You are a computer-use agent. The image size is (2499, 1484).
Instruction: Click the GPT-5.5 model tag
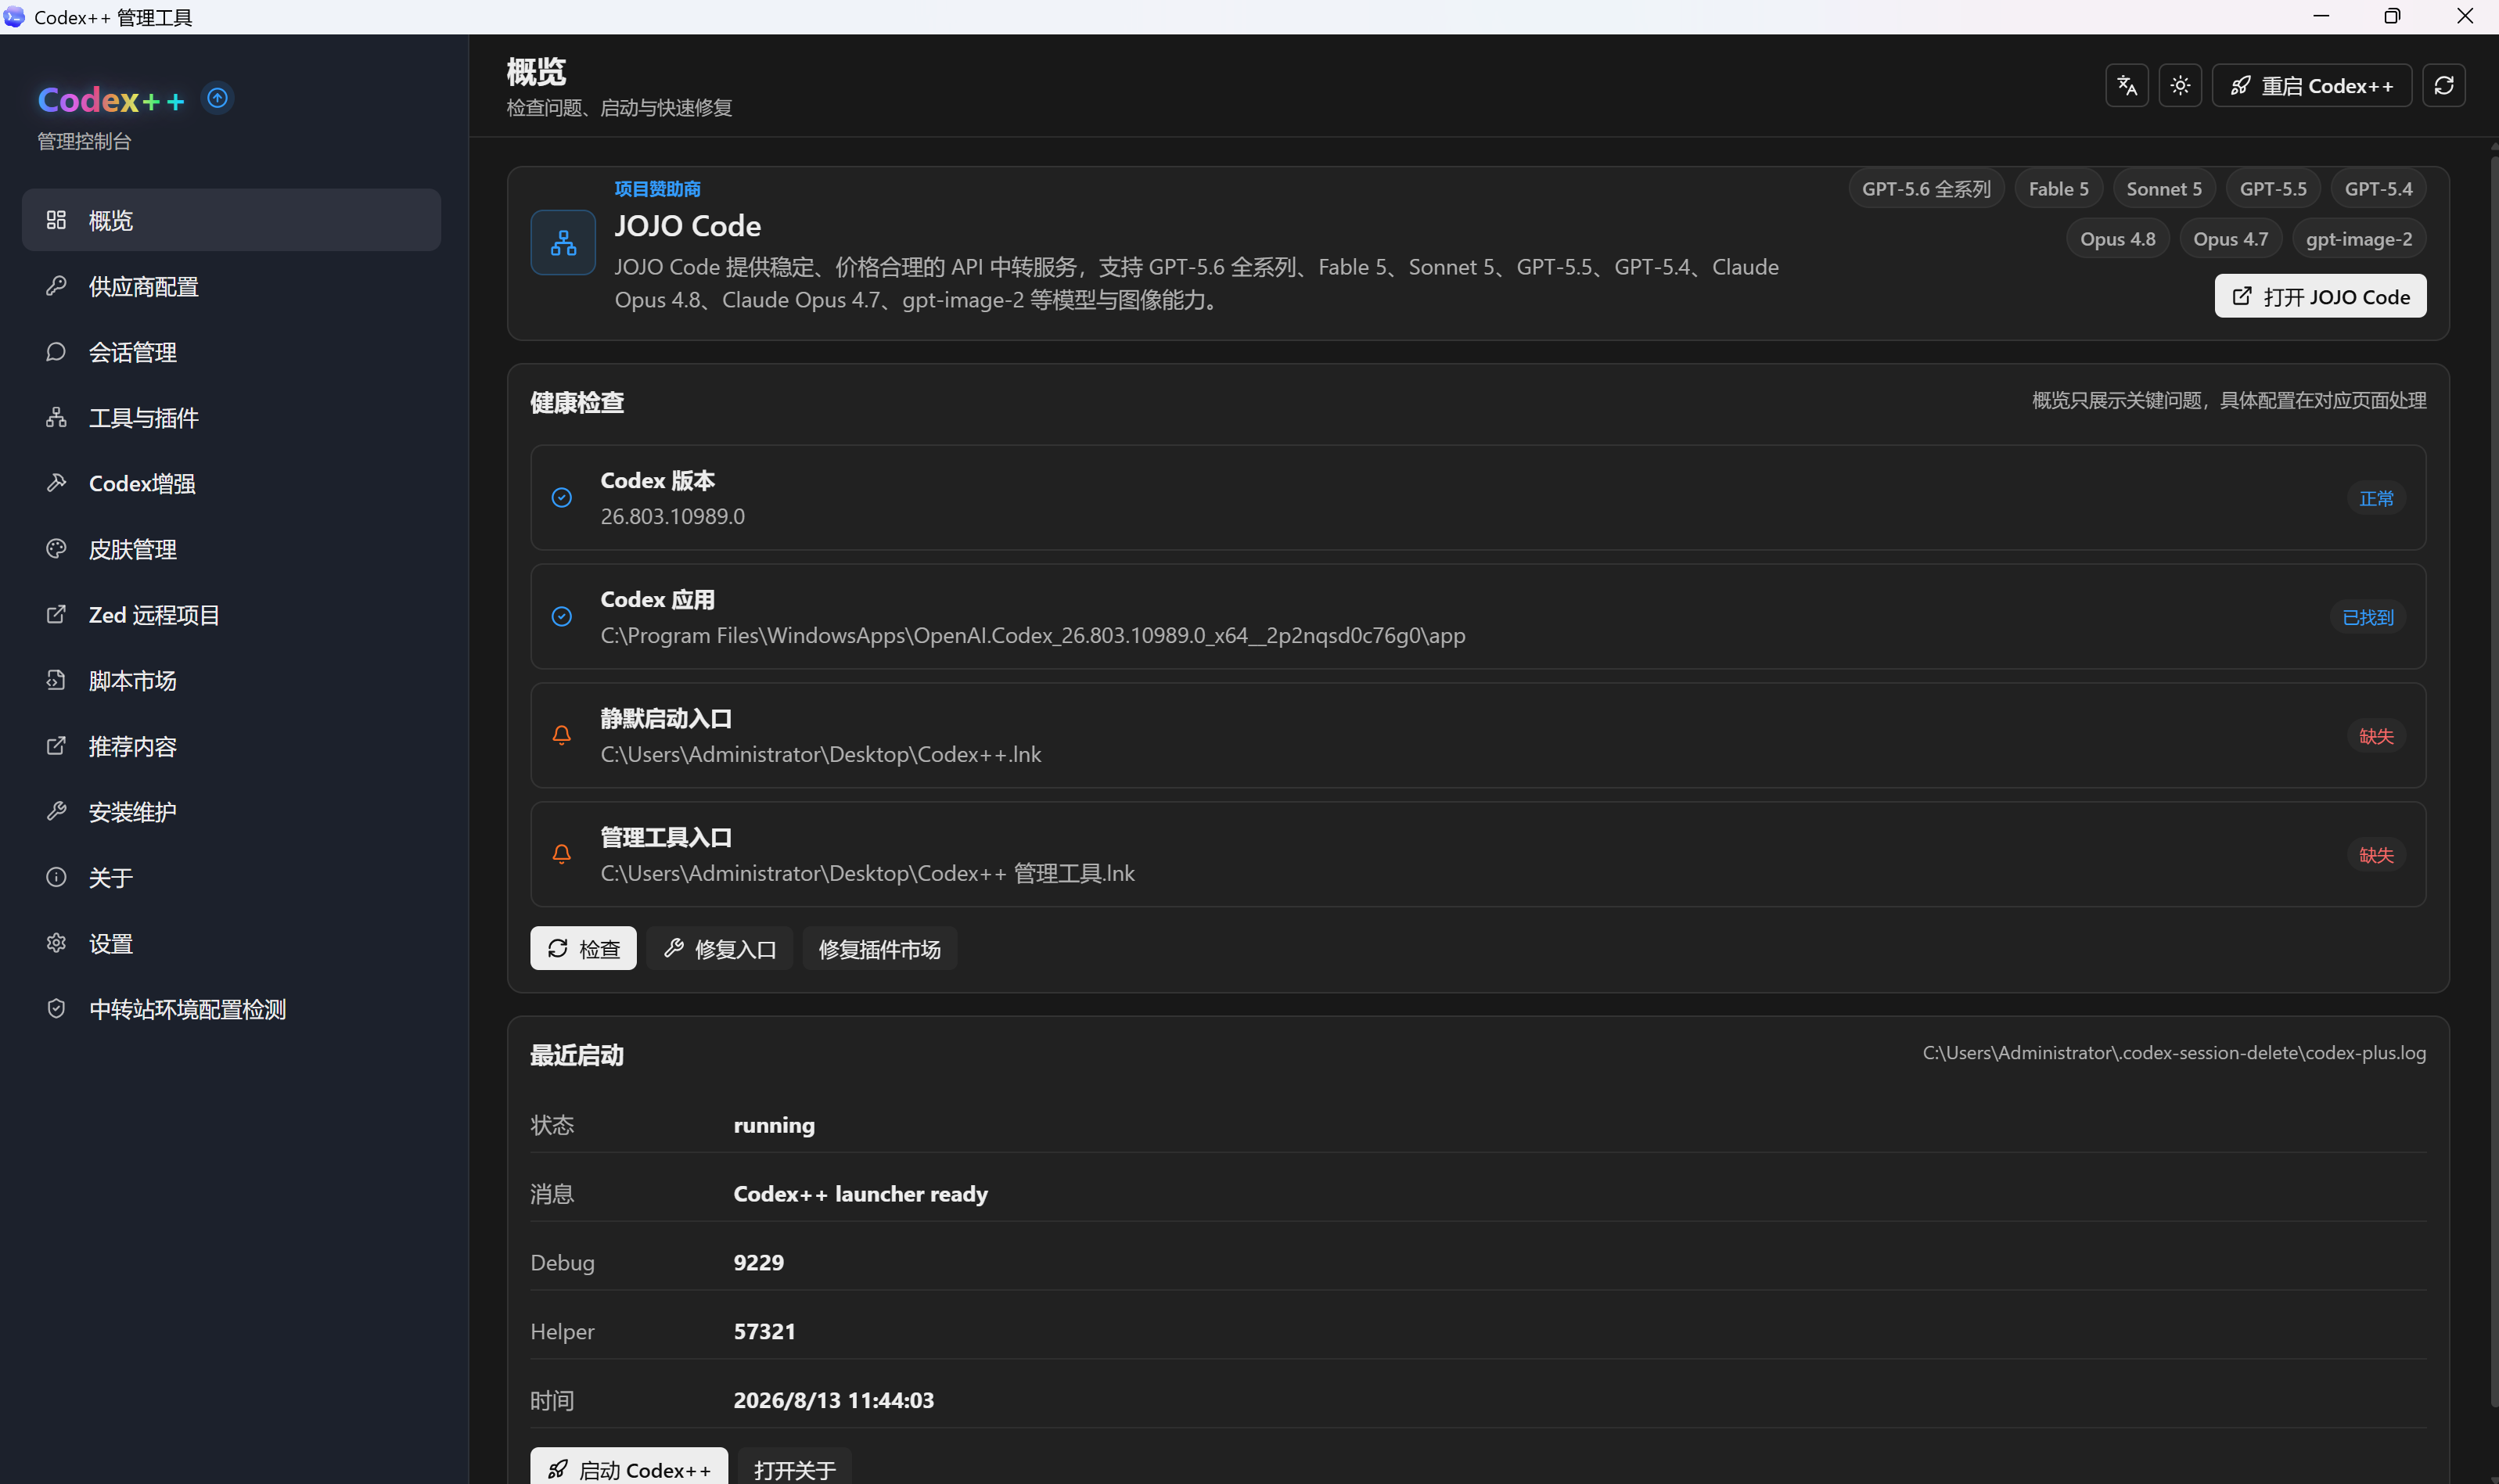click(2273, 189)
